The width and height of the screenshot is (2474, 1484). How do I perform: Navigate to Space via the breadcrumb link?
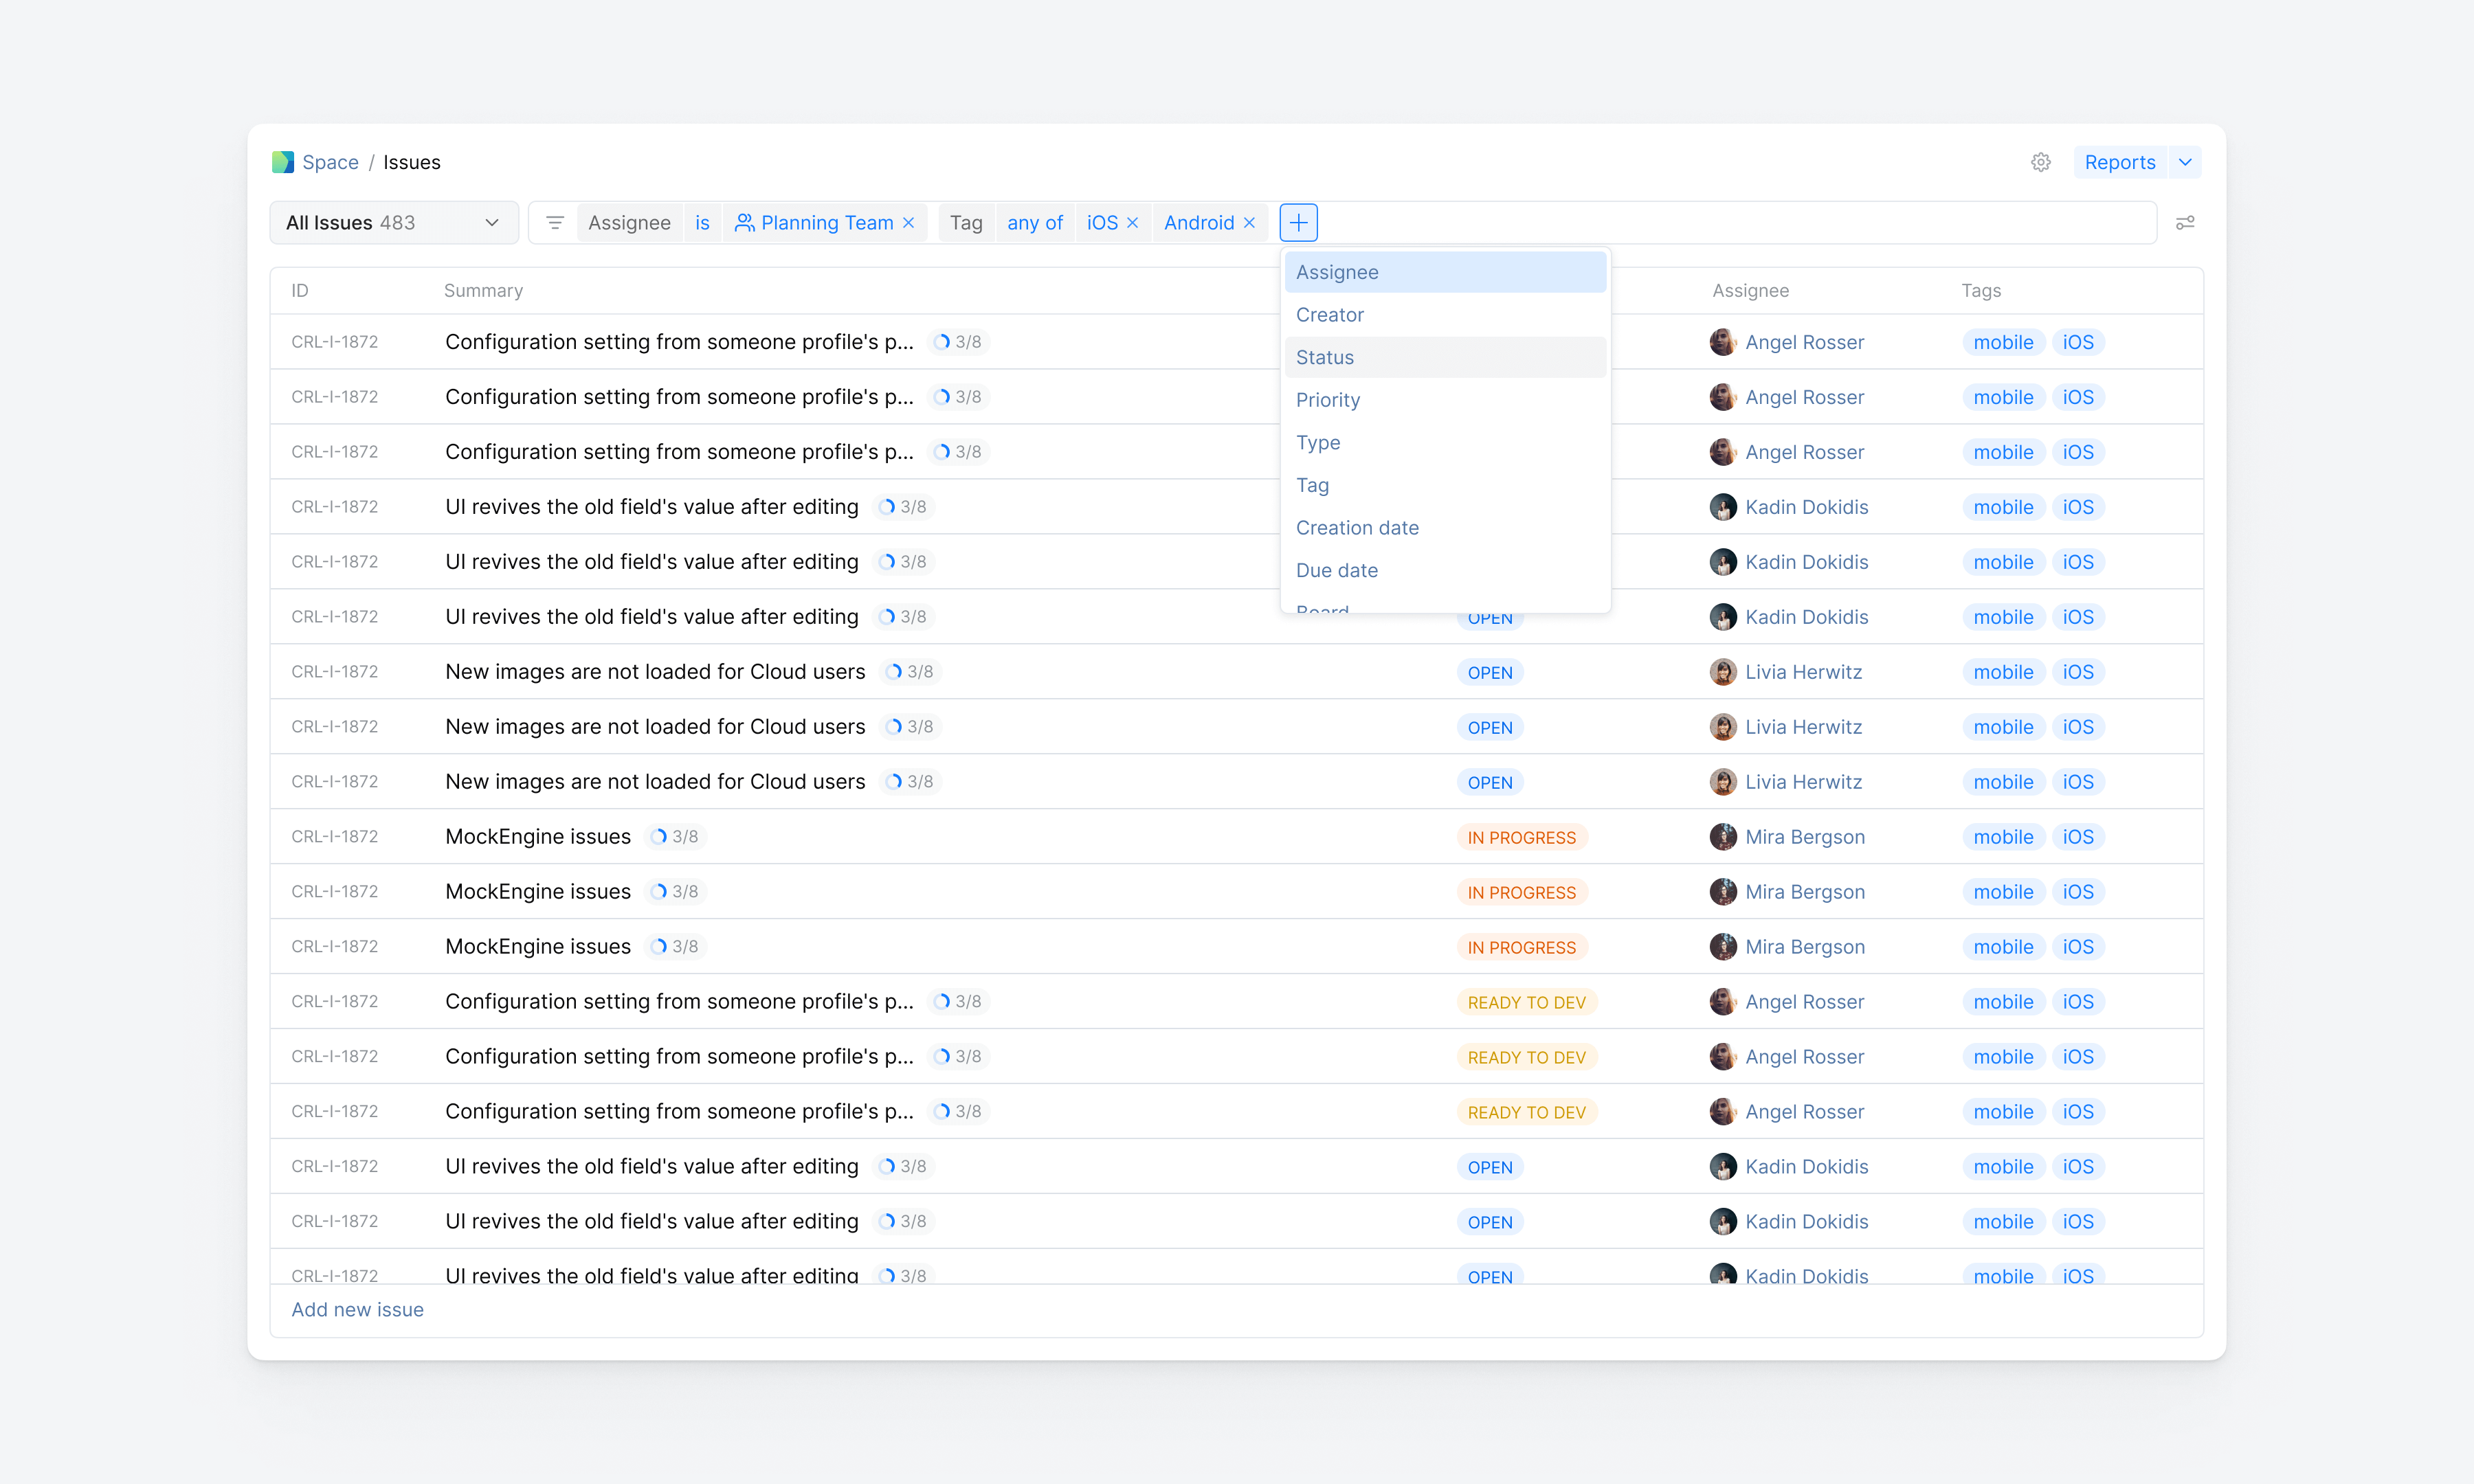pyautogui.click(x=330, y=161)
